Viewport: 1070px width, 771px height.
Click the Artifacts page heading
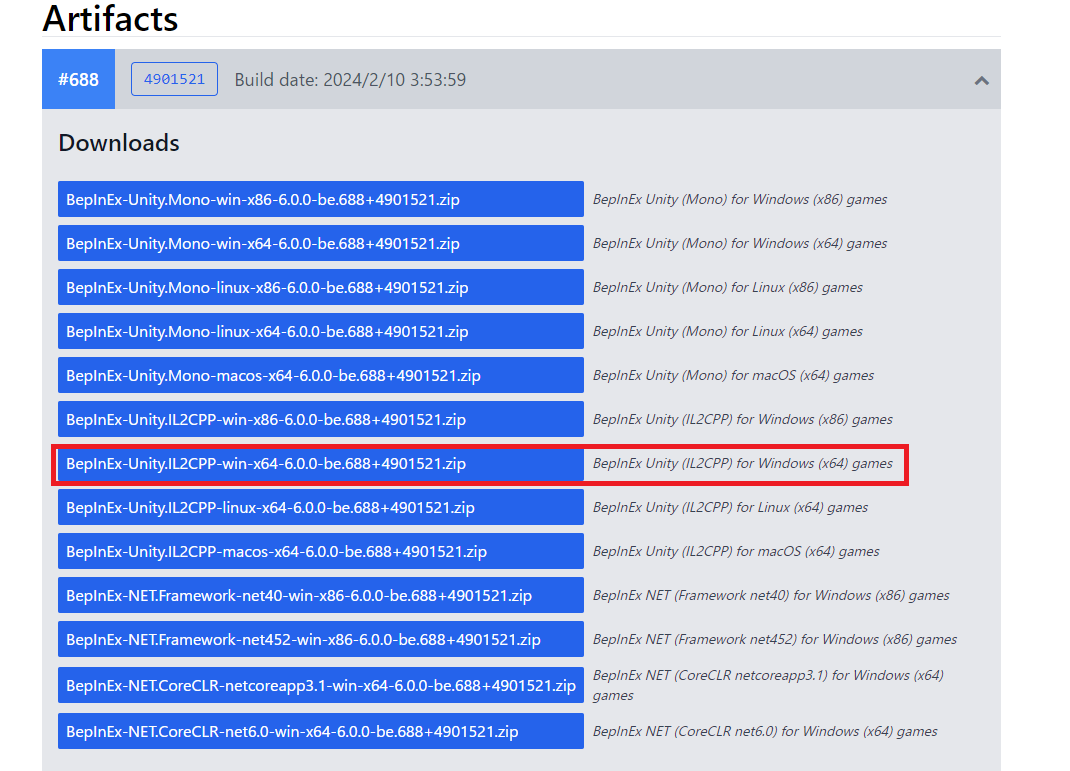[x=111, y=18]
